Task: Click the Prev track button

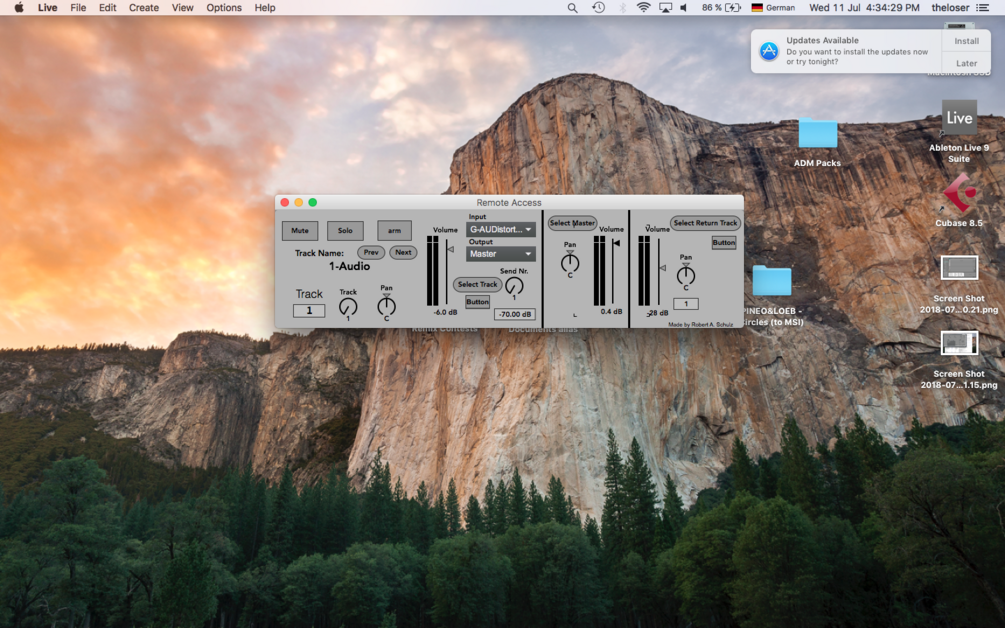Action: [x=371, y=252]
